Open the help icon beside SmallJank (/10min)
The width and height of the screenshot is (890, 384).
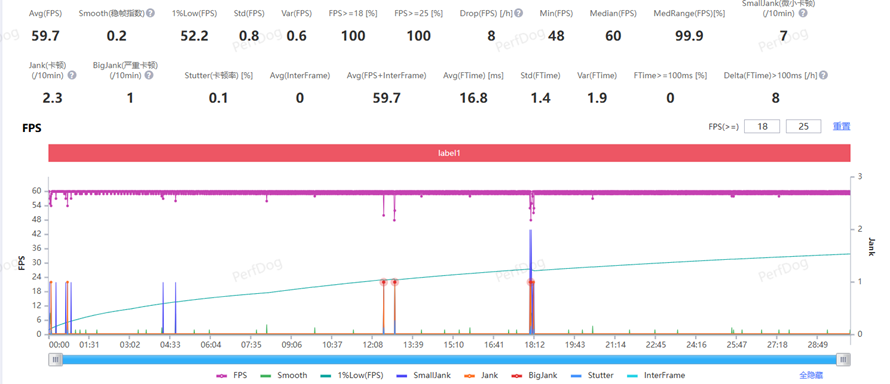click(803, 13)
